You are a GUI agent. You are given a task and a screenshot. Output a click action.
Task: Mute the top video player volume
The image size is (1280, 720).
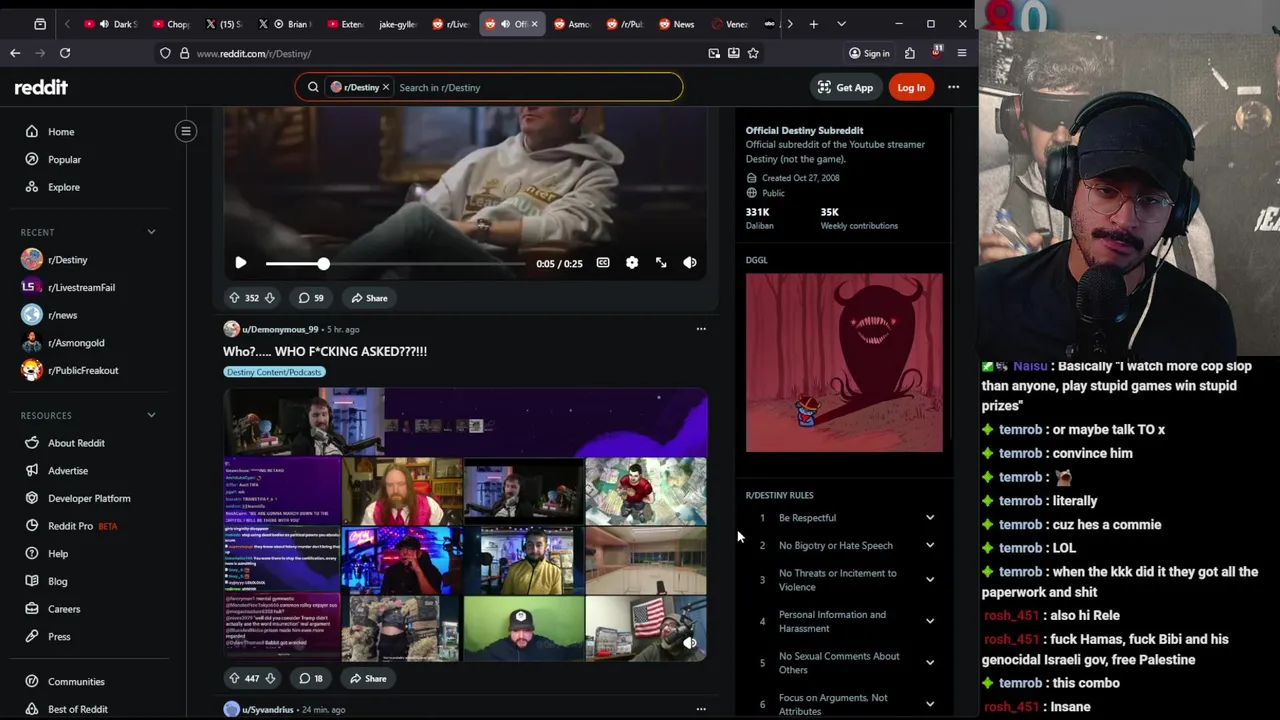click(x=690, y=263)
